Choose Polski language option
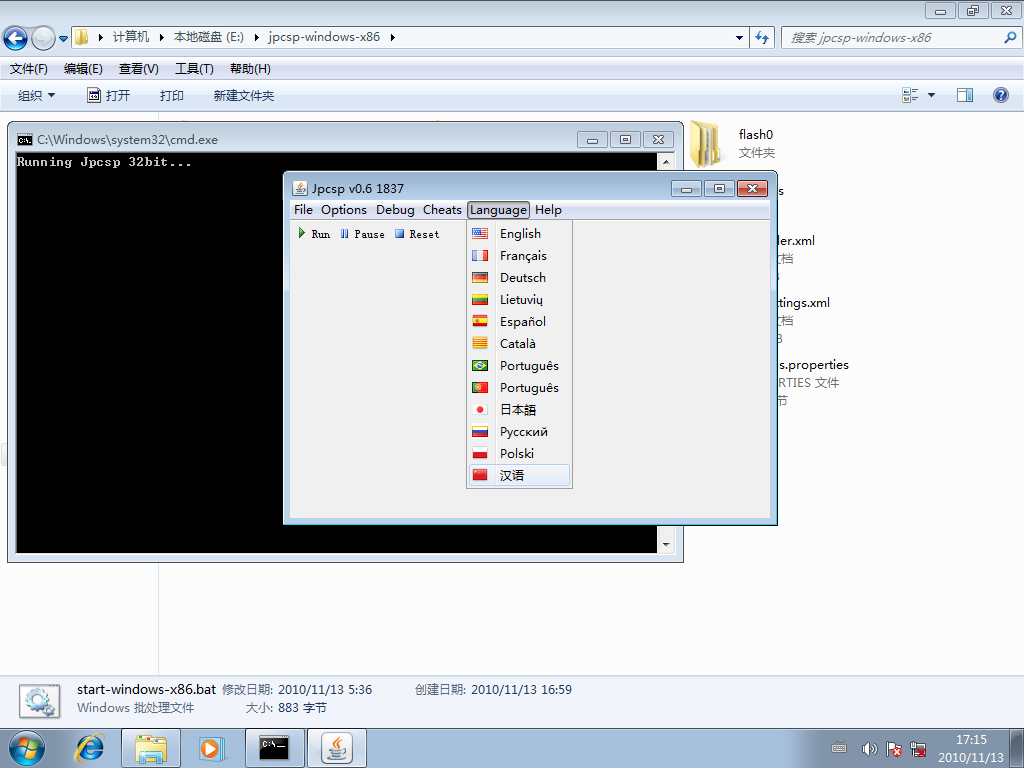The height and width of the screenshot is (768, 1024). click(x=519, y=453)
